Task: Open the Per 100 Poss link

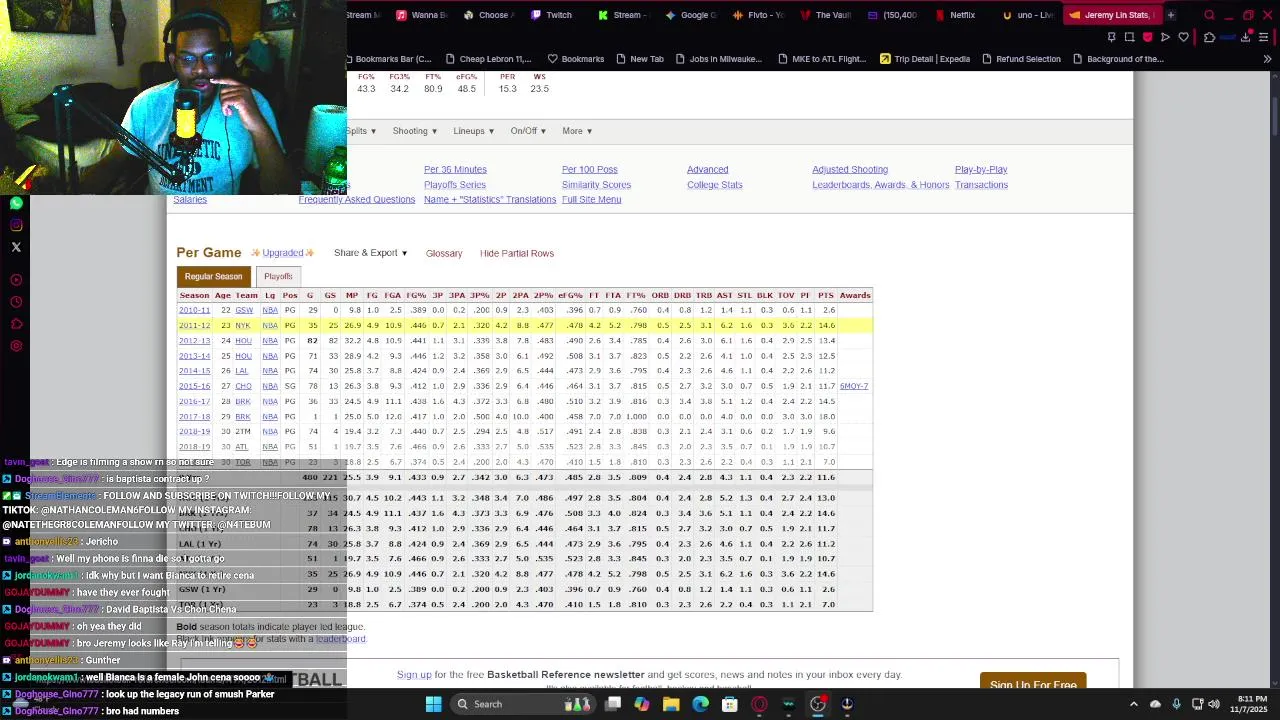Action: (589, 170)
